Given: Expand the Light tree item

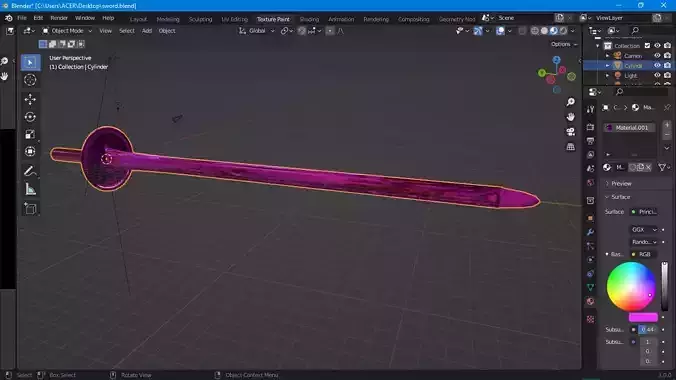Looking at the screenshot, I should (607, 75).
